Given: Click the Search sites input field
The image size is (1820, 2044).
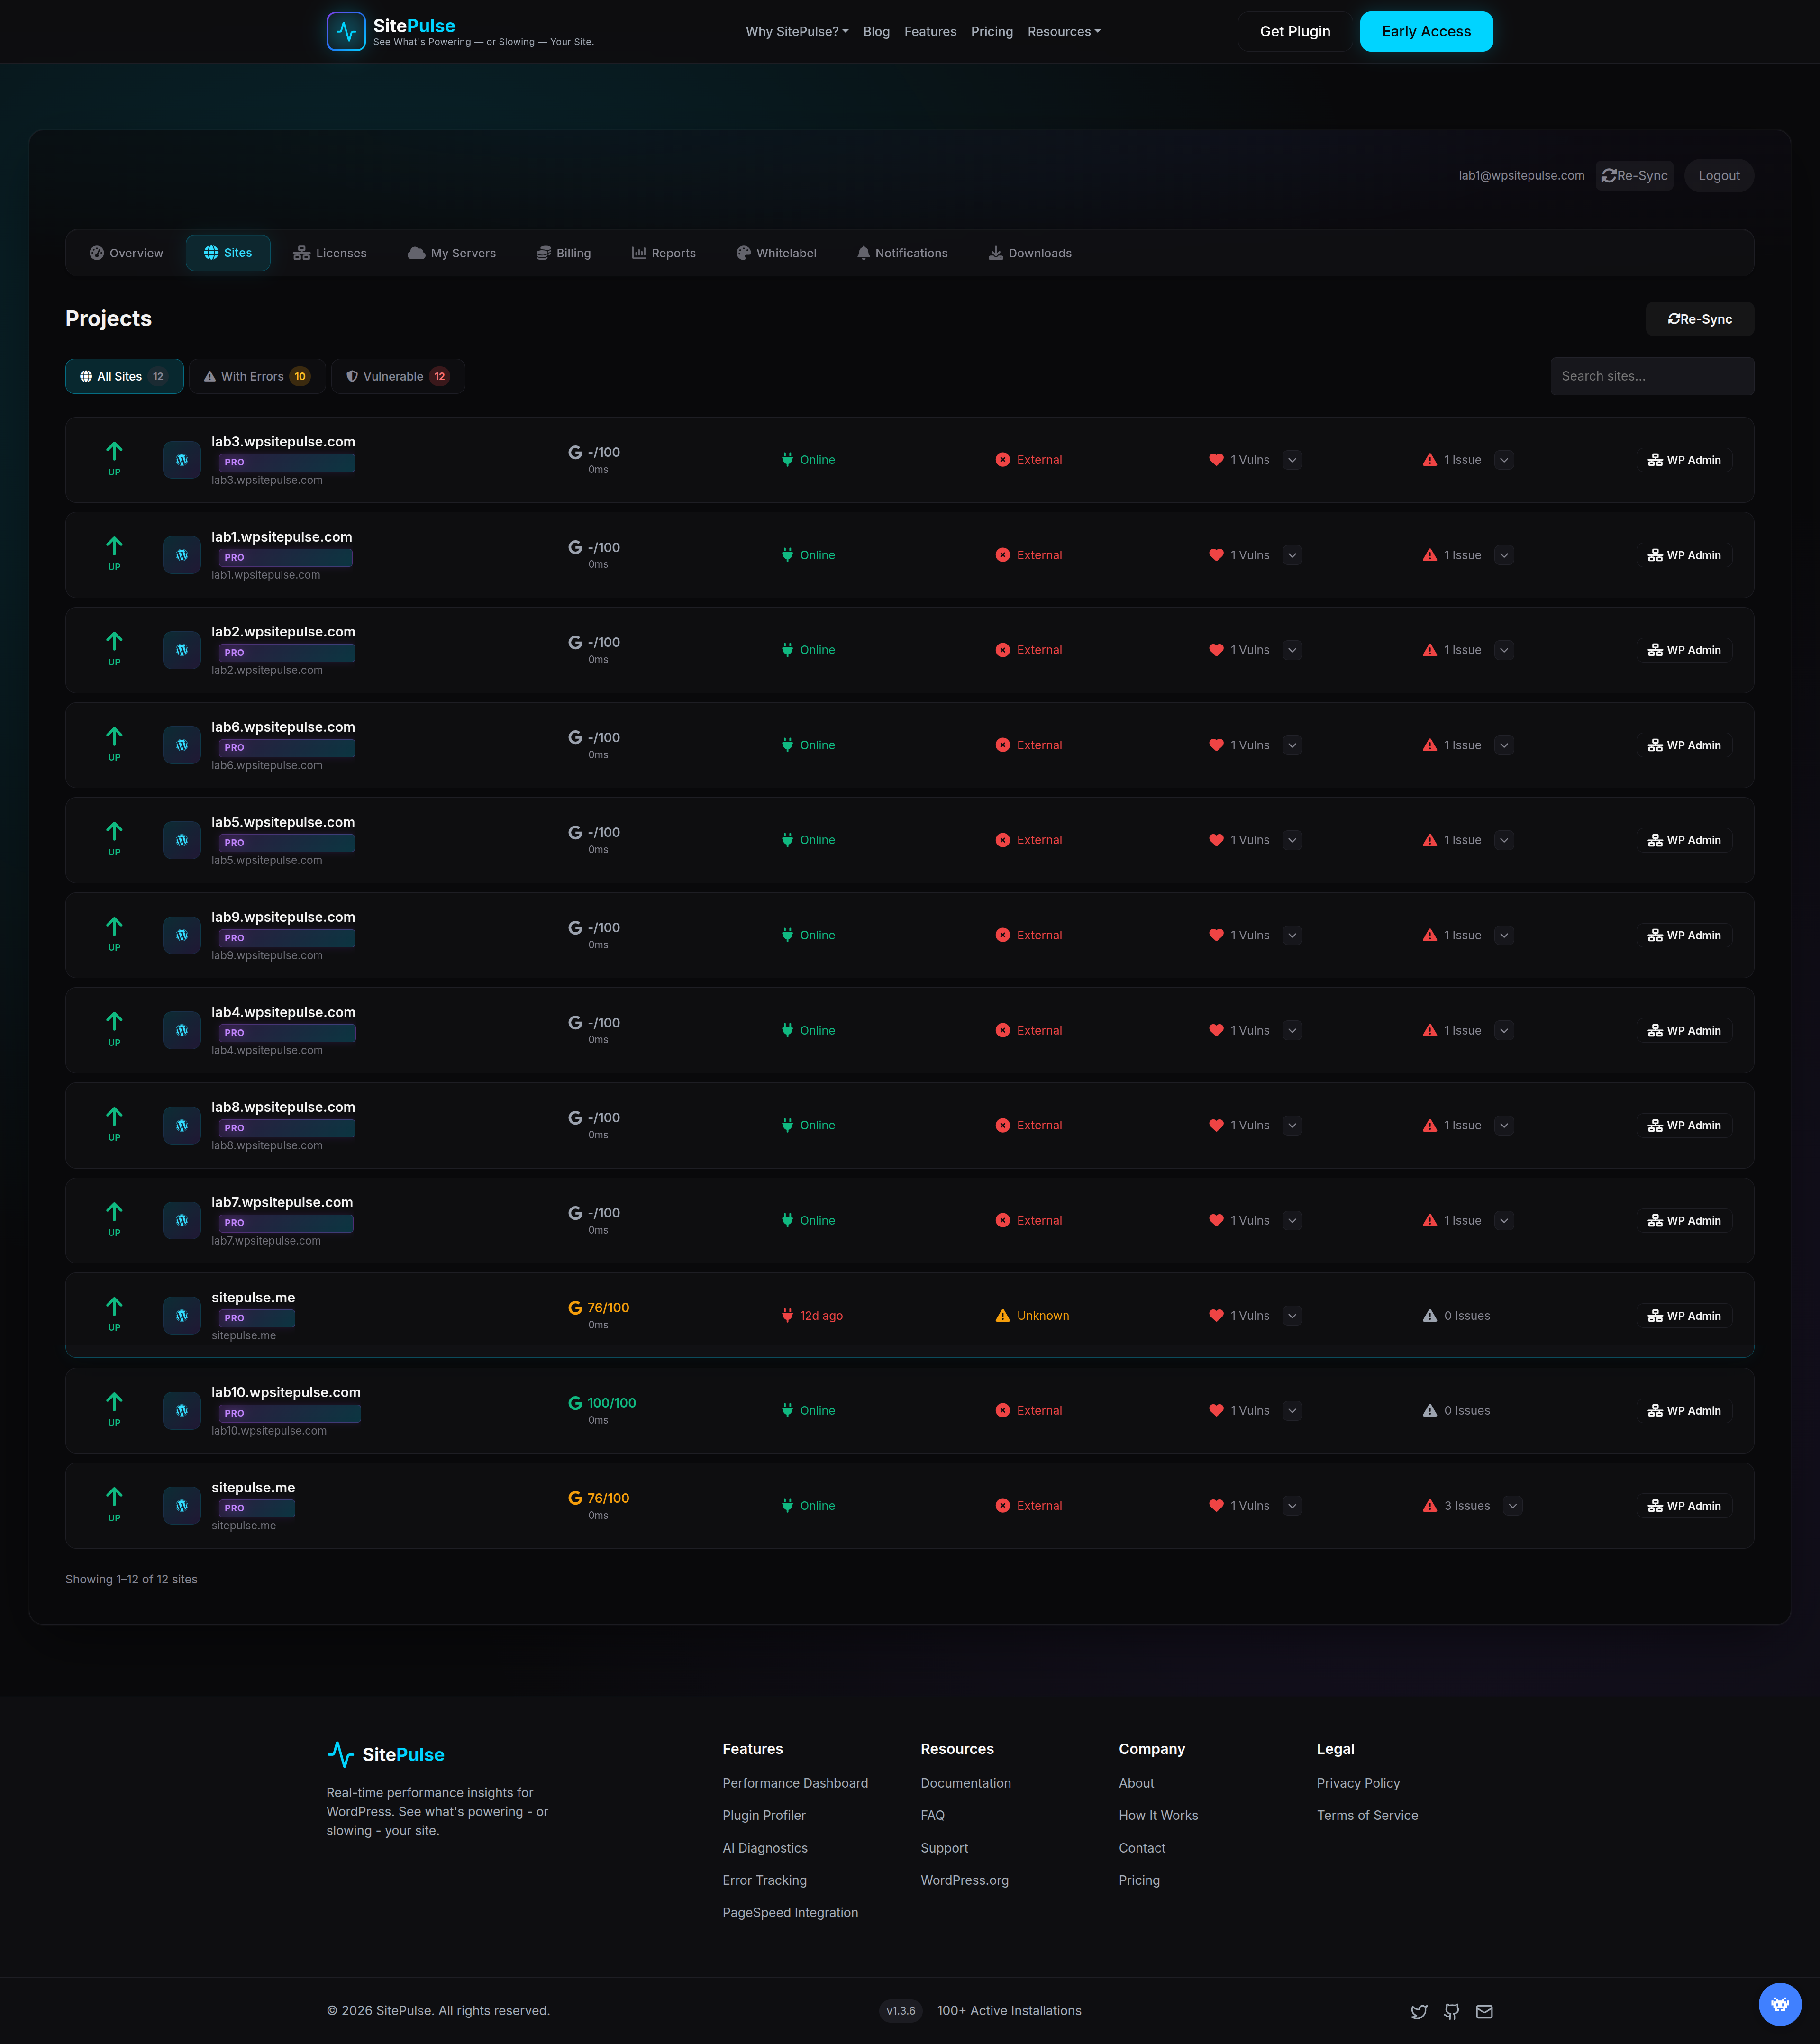Looking at the screenshot, I should 1652,376.
